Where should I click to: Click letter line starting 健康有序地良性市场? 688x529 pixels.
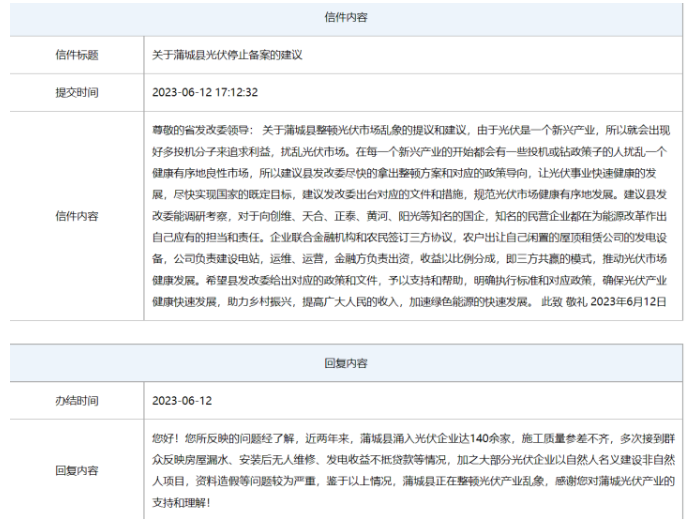pyautogui.click(x=404, y=173)
